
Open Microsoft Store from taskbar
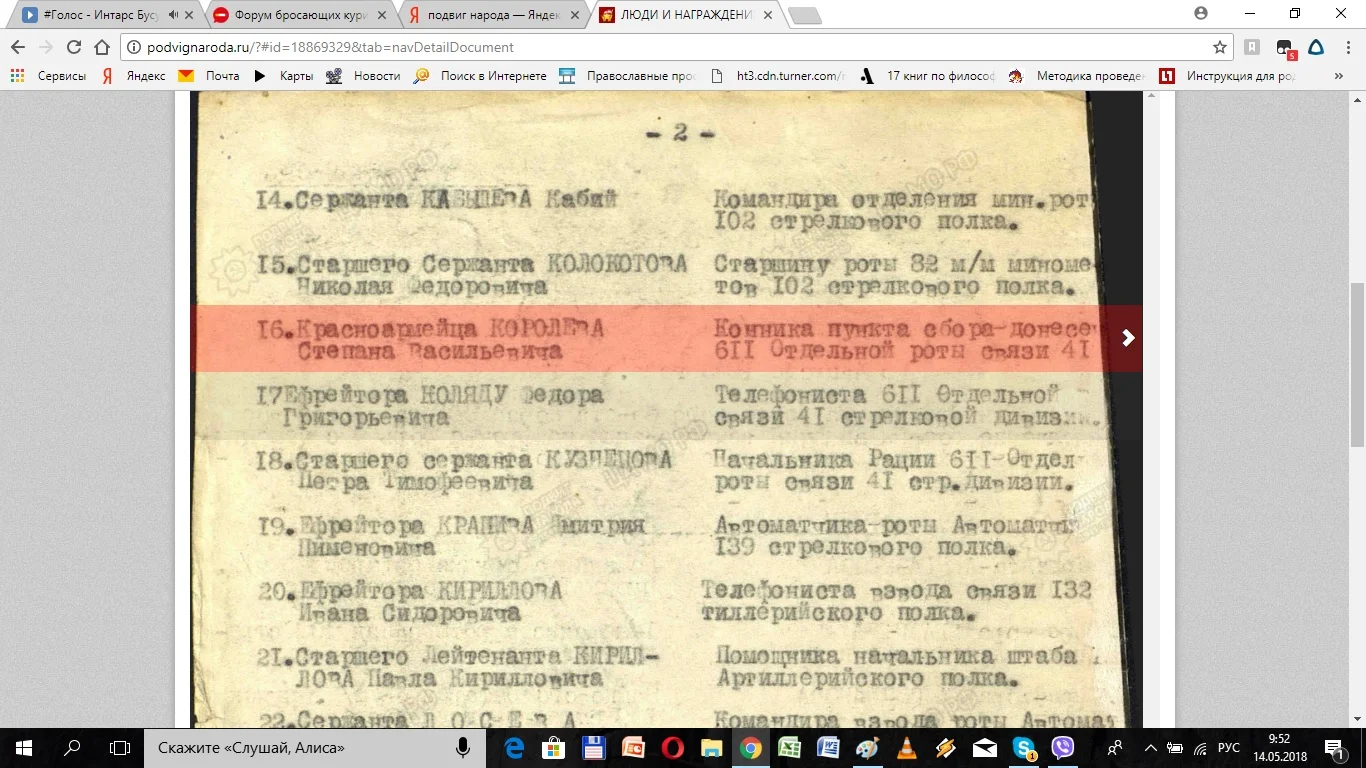click(x=553, y=748)
